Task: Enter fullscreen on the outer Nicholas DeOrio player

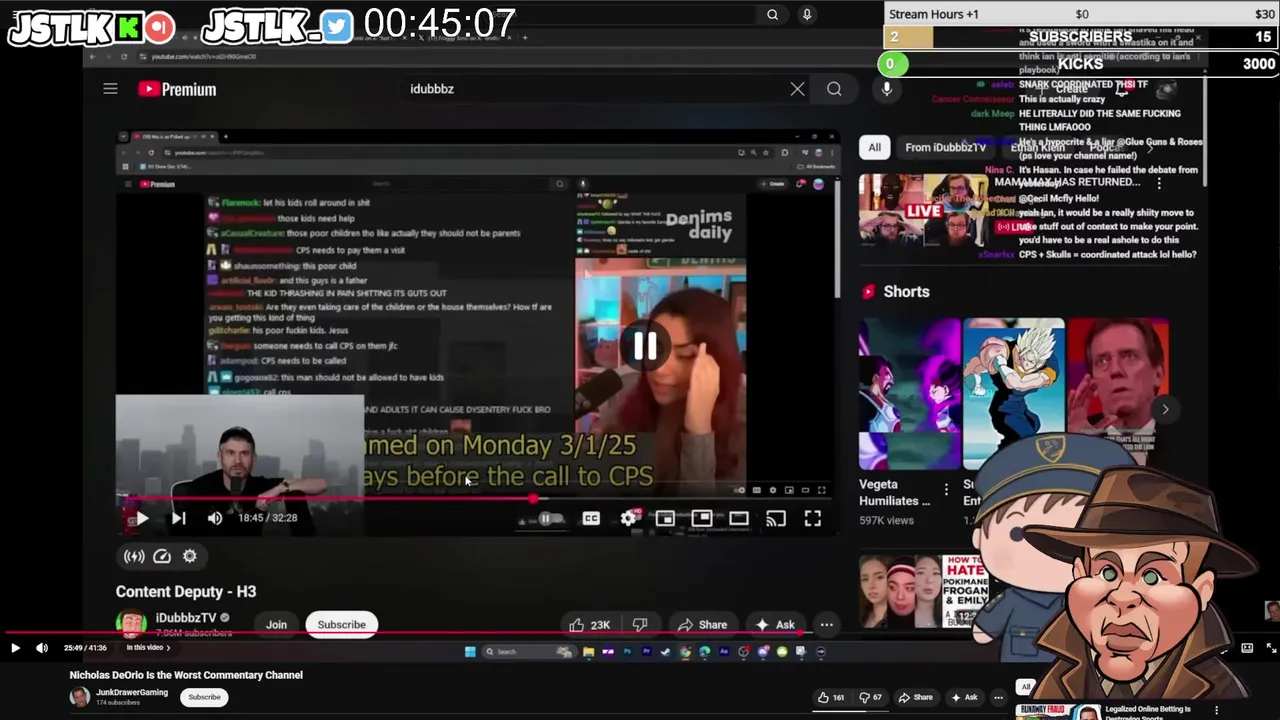Action: pos(1271,648)
